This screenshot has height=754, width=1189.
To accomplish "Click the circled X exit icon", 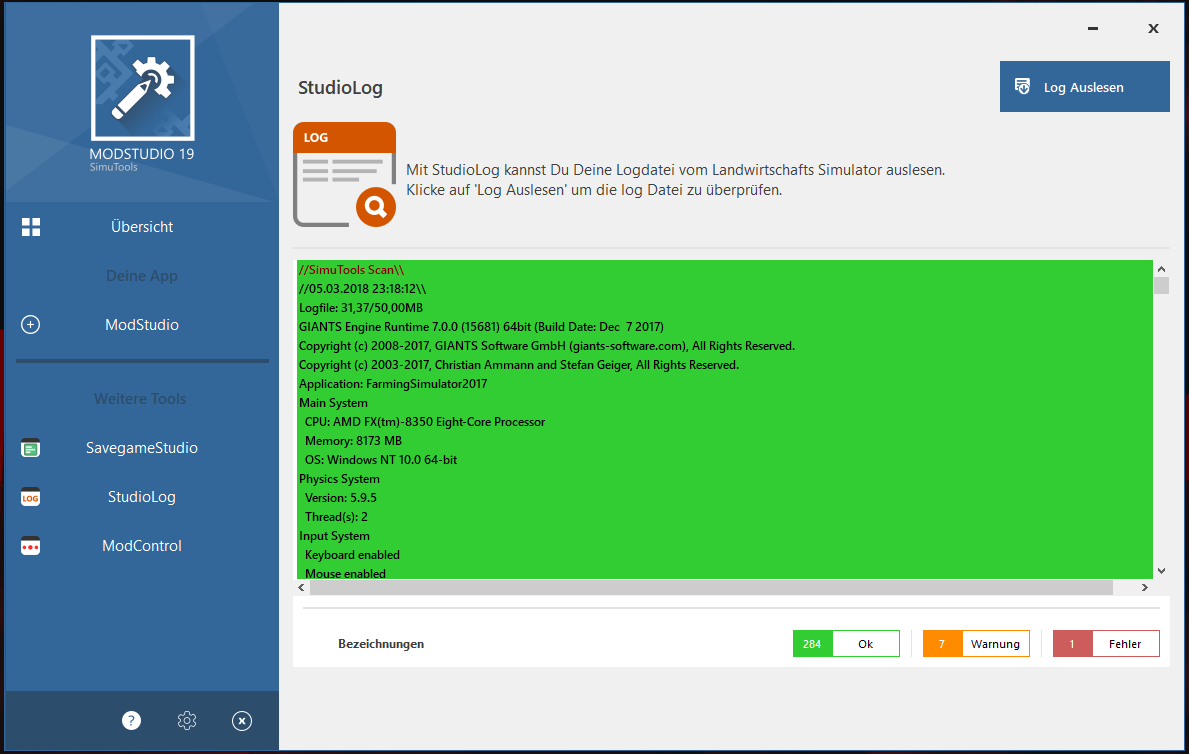I will click(x=242, y=720).
